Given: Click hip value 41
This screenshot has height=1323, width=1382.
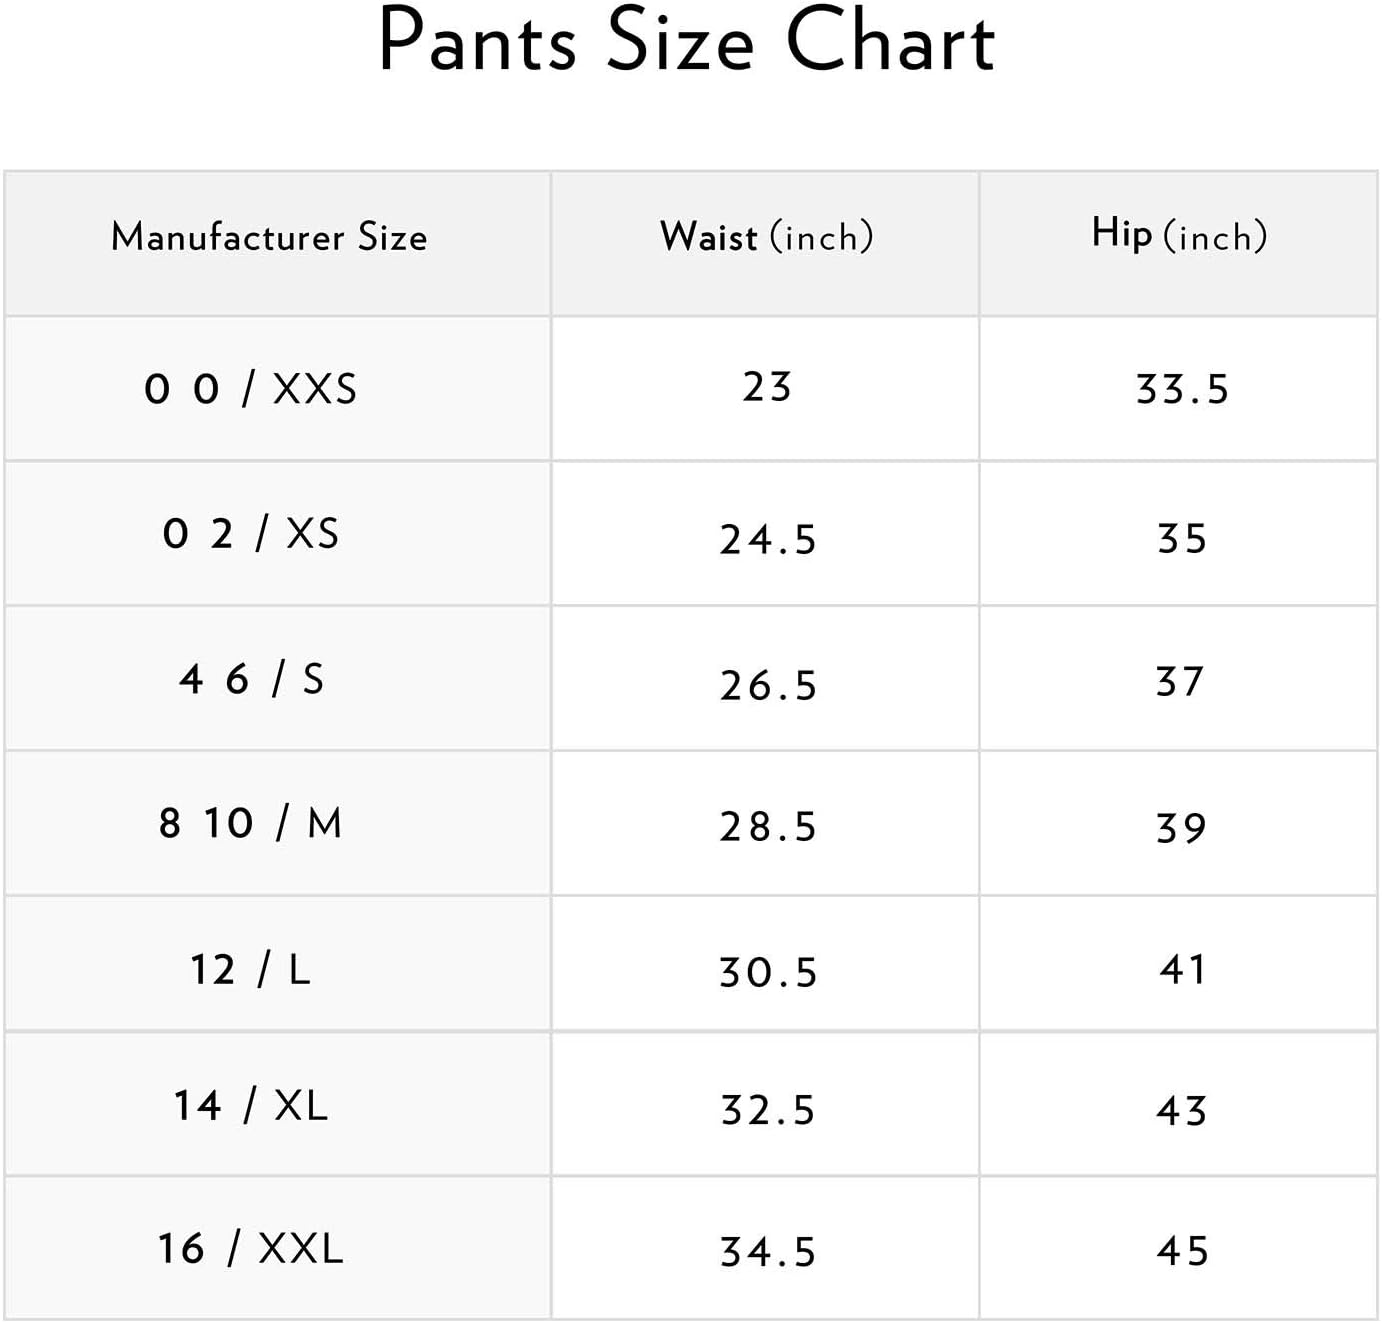Looking at the screenshot, I should pyautogui.click(x=1182, y=970).
